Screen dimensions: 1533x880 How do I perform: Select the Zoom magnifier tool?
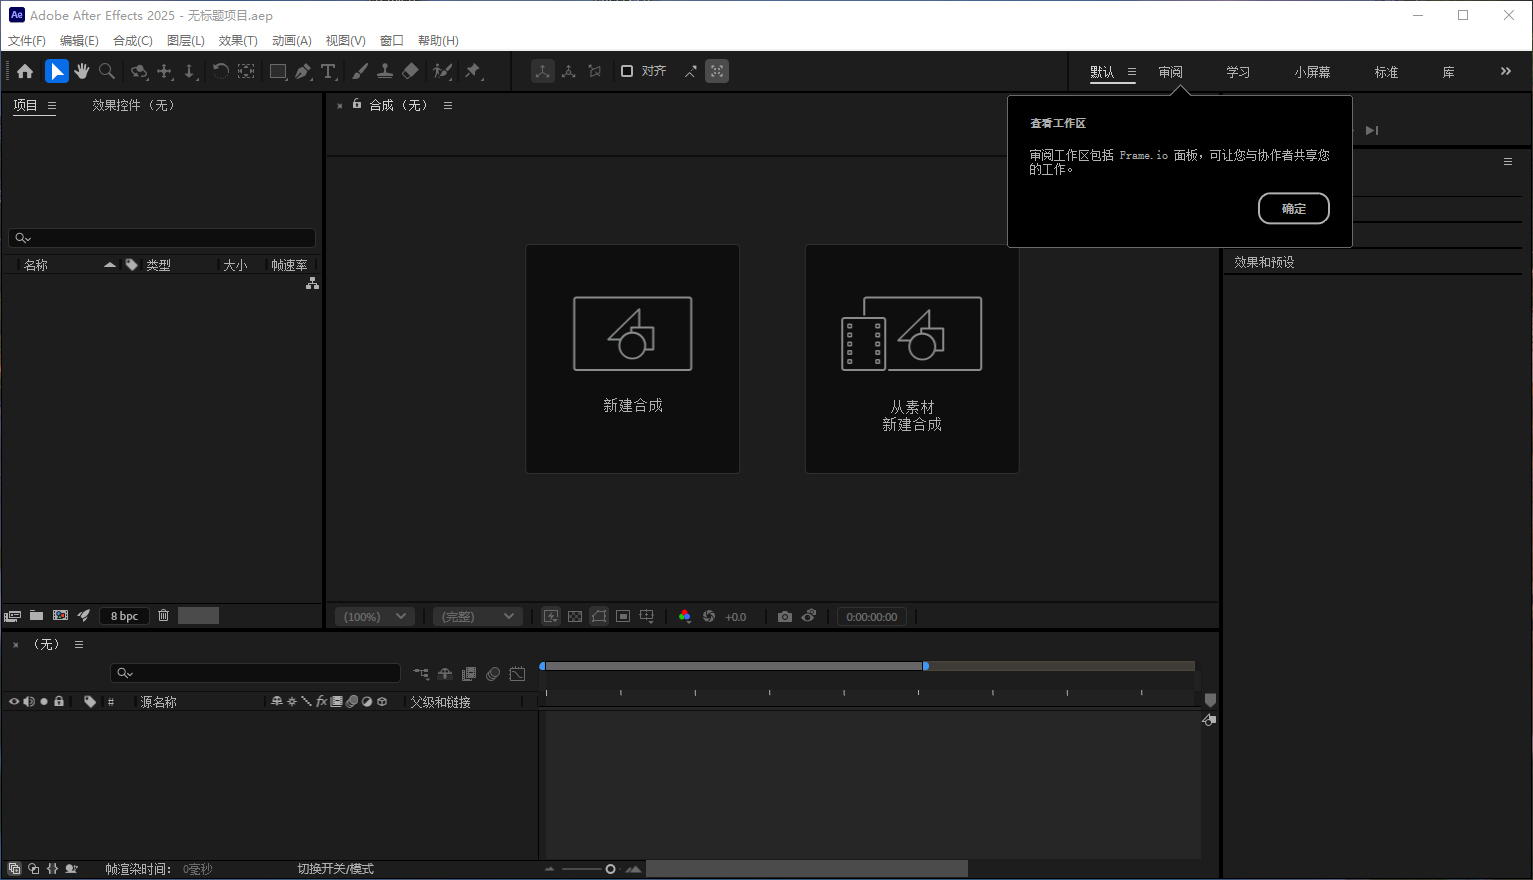107,71
